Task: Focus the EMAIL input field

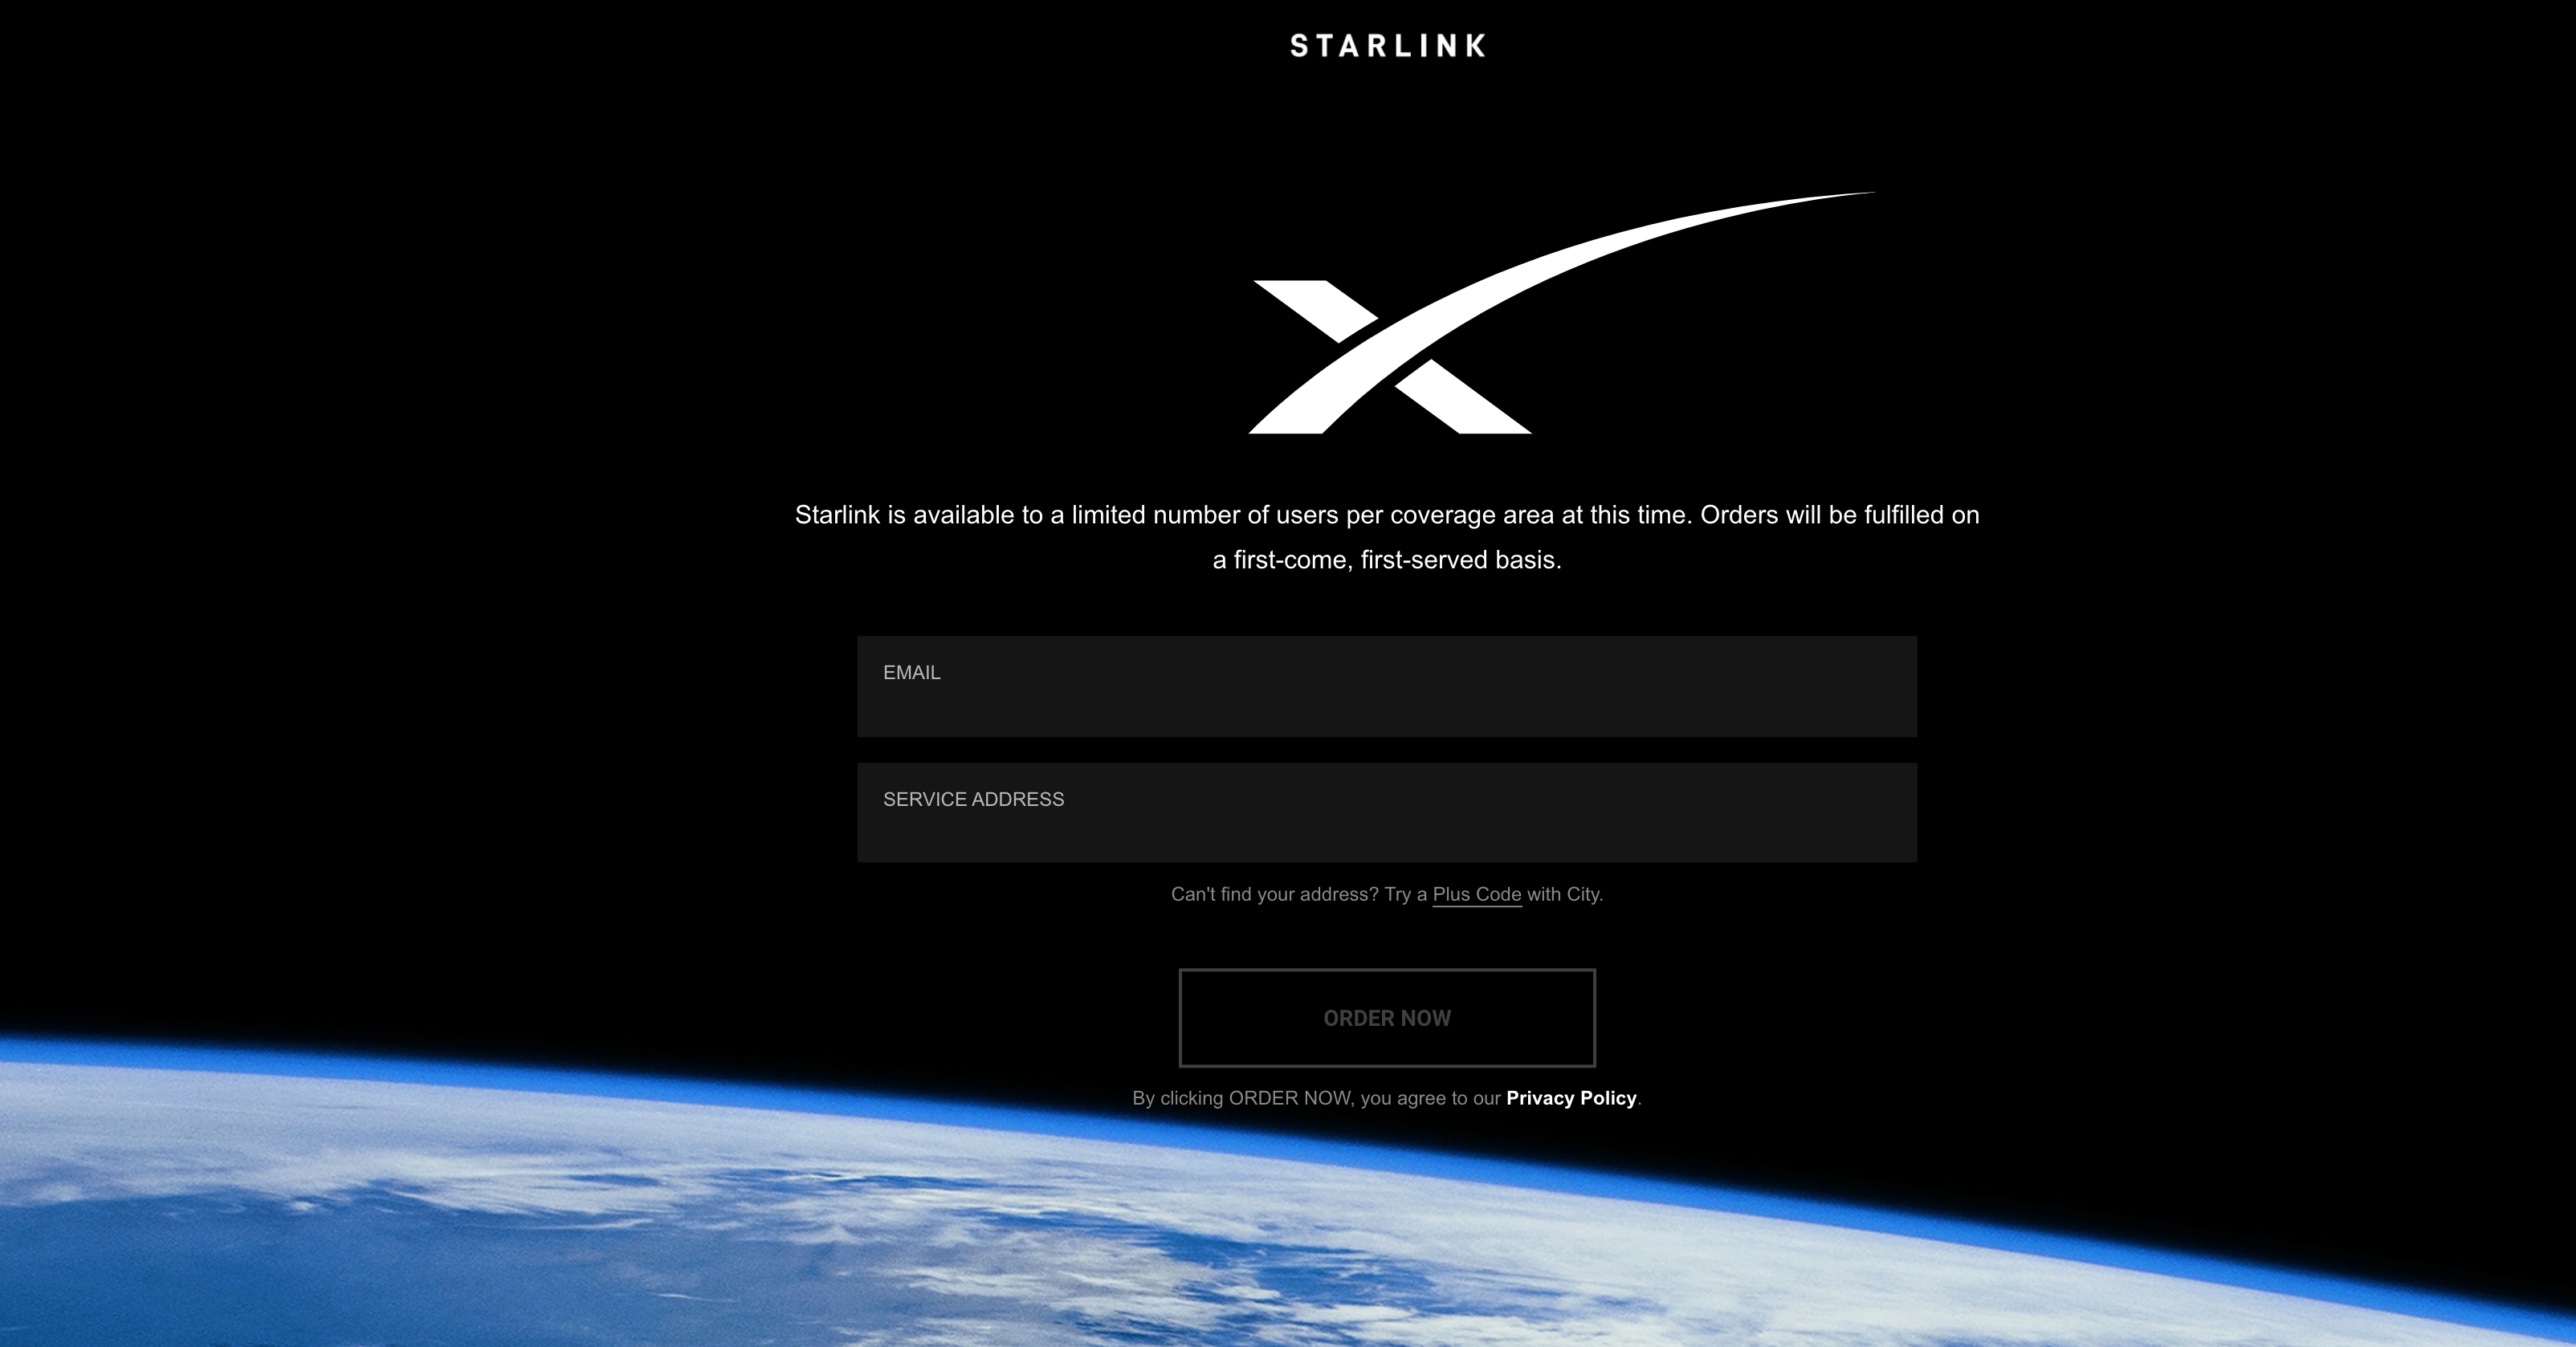Action: point(1387,687)
